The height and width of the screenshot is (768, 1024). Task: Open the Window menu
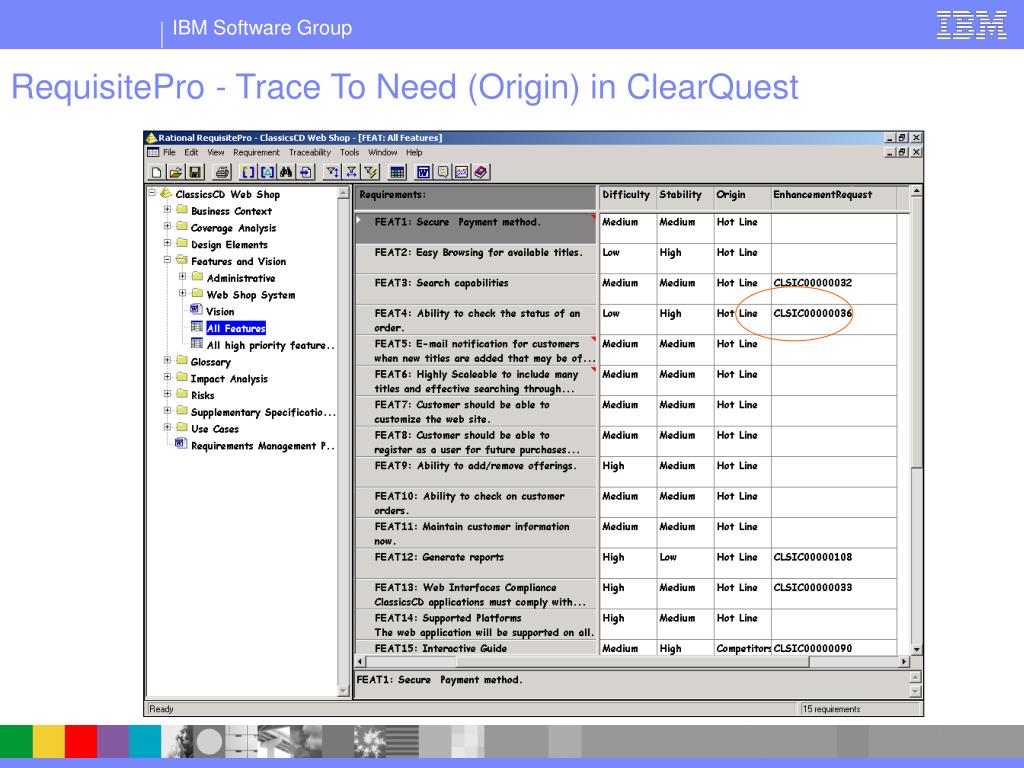(383, 152)
